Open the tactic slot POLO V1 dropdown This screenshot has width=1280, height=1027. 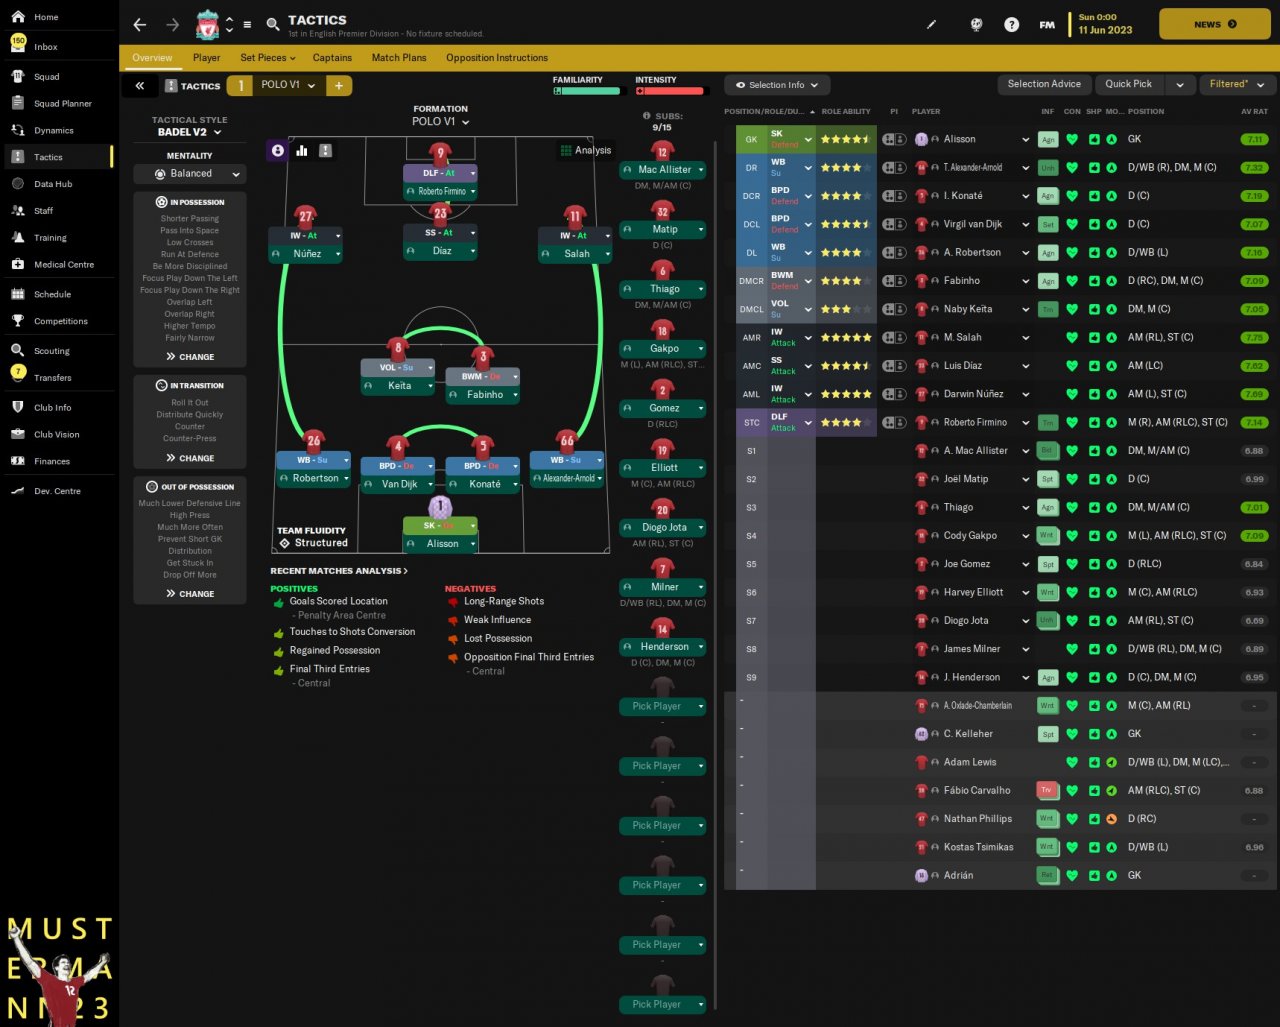tap(288, 86)
